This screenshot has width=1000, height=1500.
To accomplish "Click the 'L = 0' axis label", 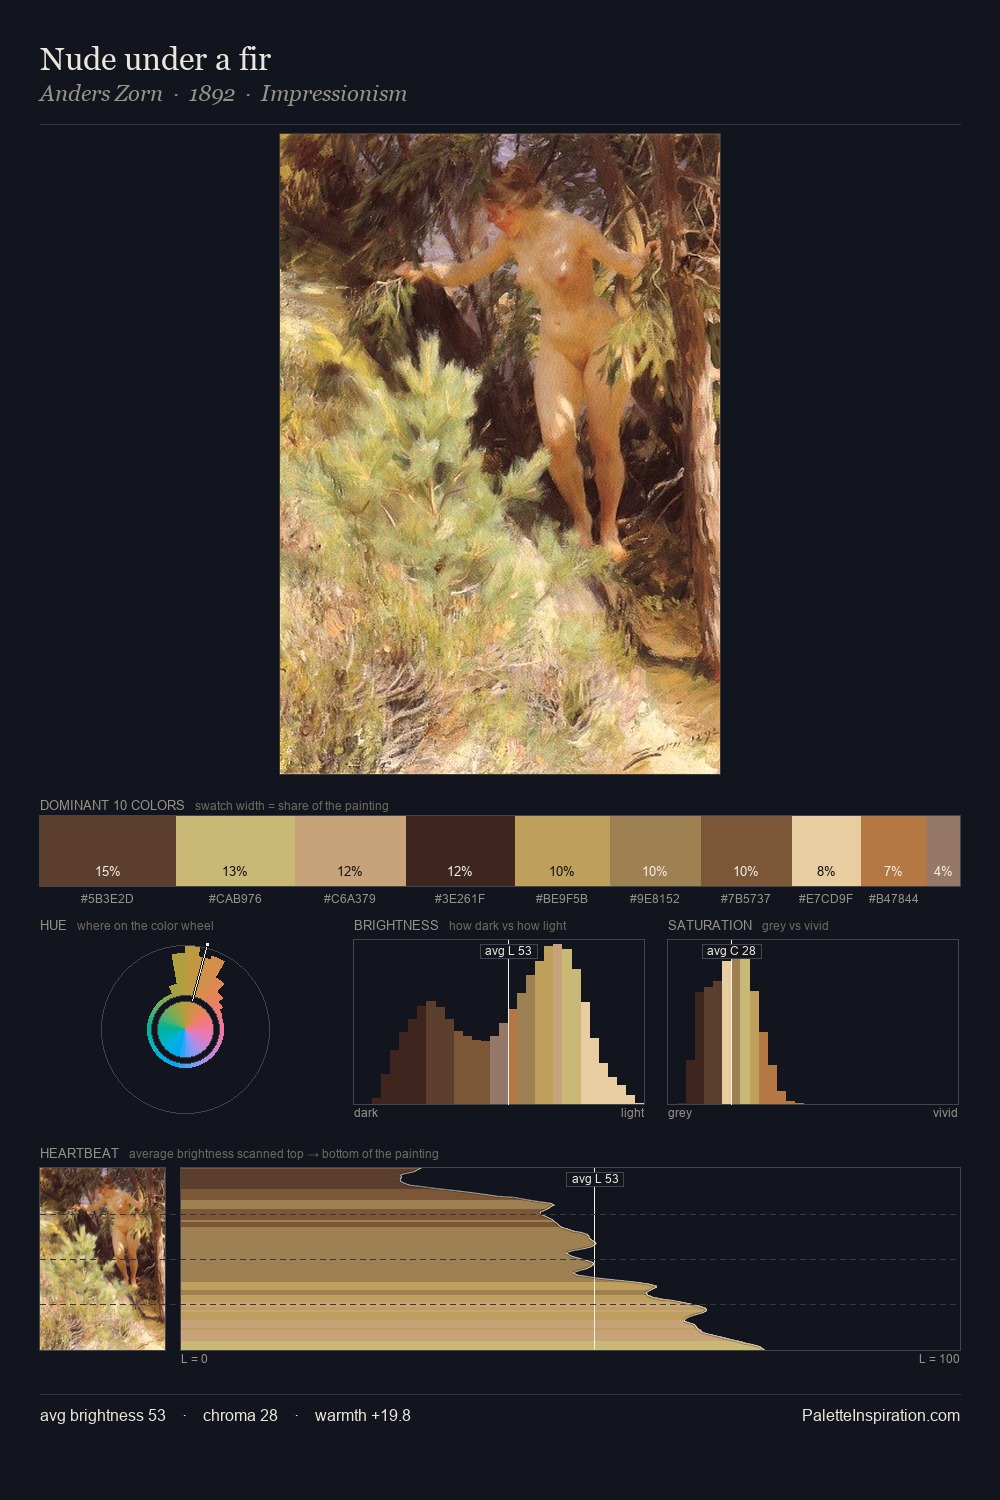I will tap(194, 1359).
